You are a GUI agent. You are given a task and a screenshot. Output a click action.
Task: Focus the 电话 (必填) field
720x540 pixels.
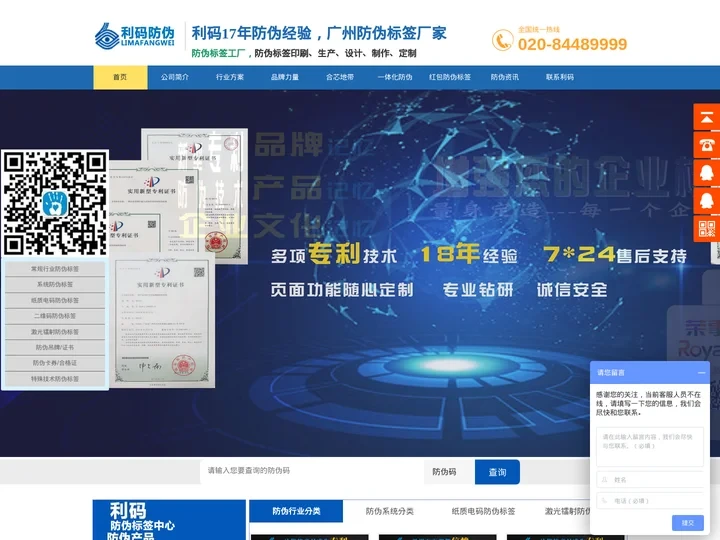point(650,501)
